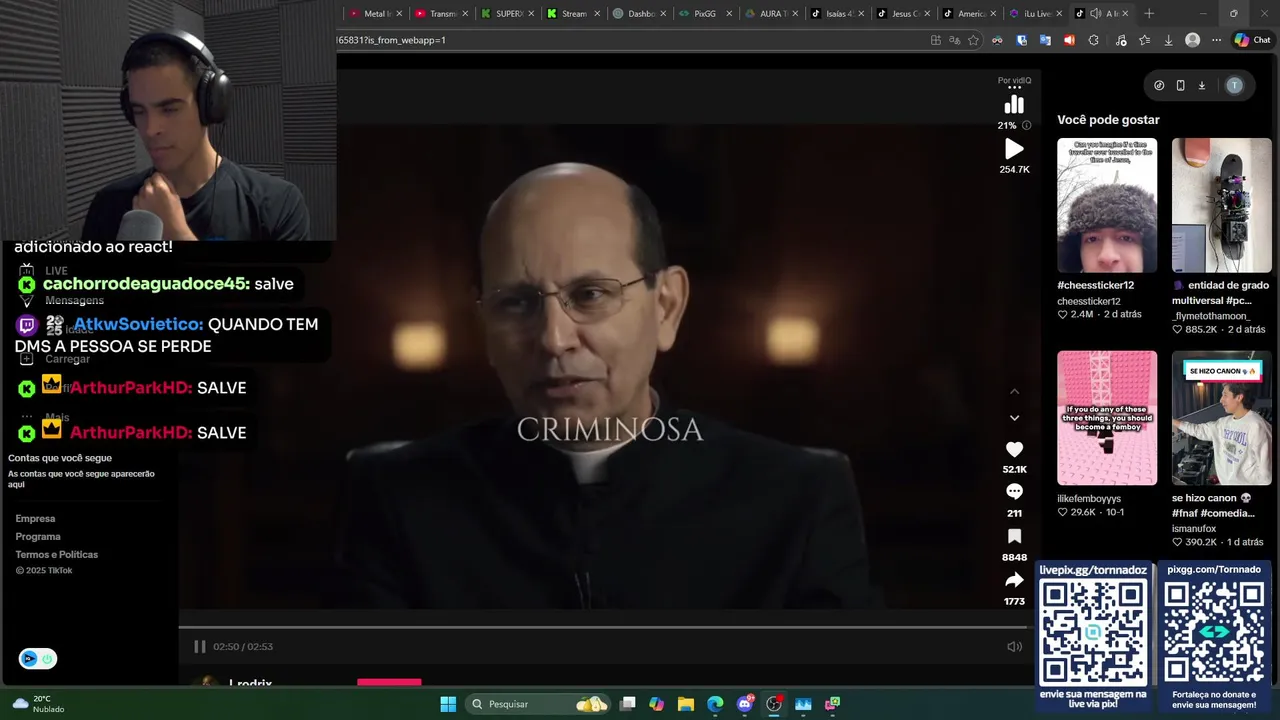Viewport: 1280px width, 720px height.
Task: Switch to the Dashbo tab
Action: [x=640, y=14]
